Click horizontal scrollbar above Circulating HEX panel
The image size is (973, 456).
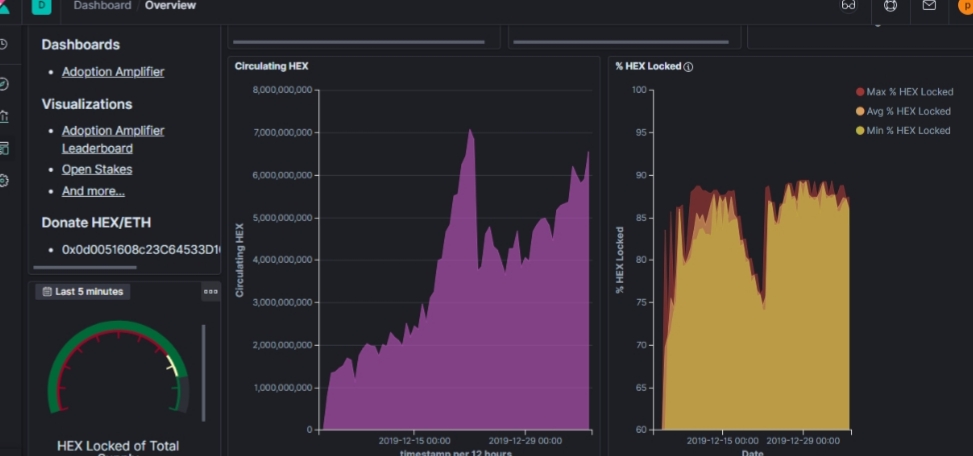[x=359, y=42]
